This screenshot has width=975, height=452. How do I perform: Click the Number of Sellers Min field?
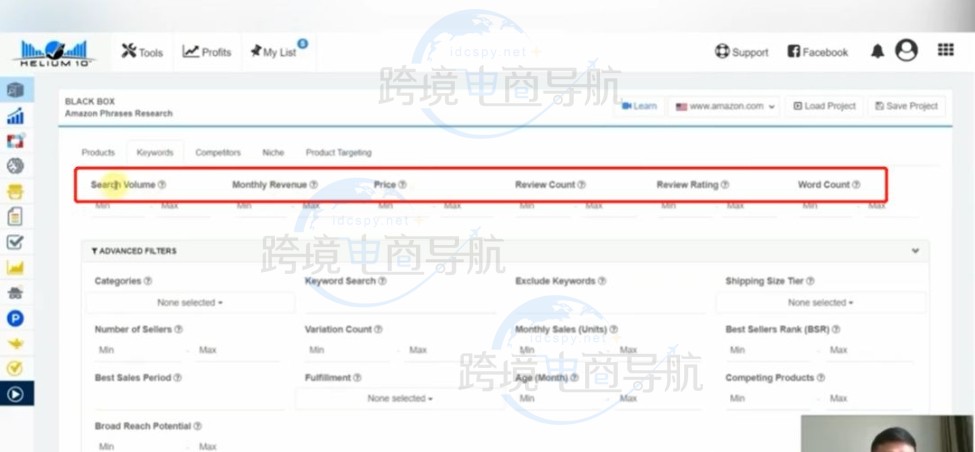pyautogui.click(x=138, y=350)
